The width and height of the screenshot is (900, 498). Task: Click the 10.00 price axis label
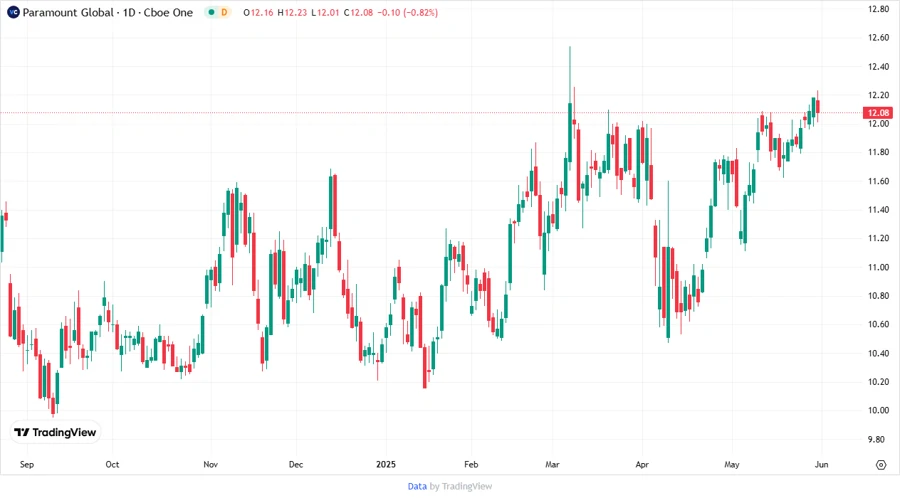tap(878, 410)
